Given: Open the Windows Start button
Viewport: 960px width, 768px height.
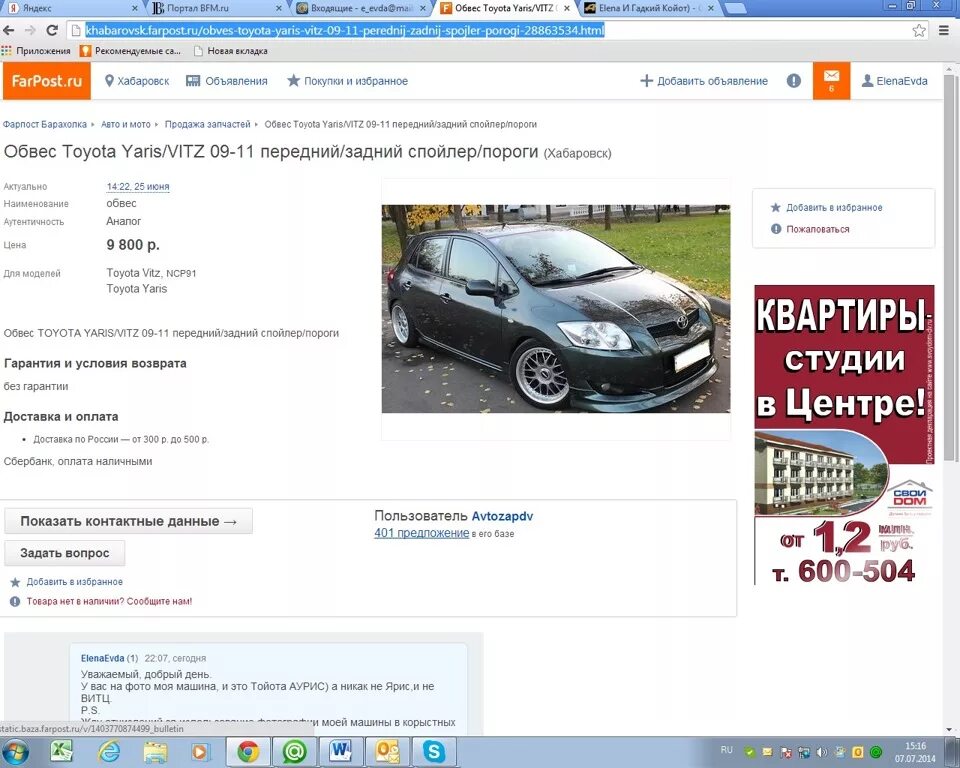Looking at the screenshot, I should click(x=15, y=753).
